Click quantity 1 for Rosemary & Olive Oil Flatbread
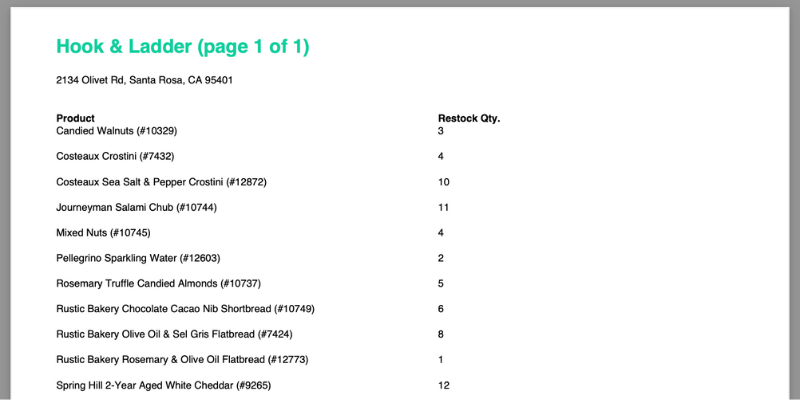 tap(441, 360)
